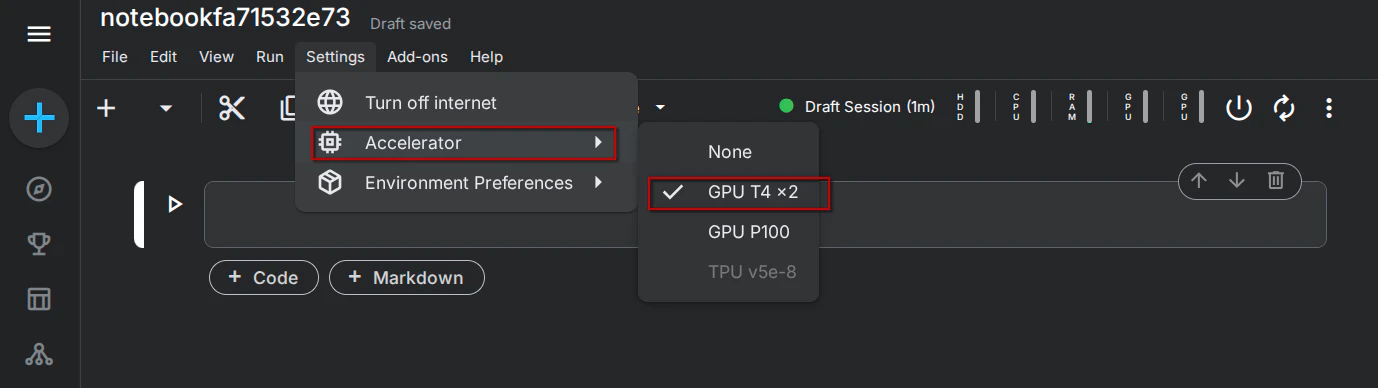Restart the session with the refresh icon

tap(1284, 108)
